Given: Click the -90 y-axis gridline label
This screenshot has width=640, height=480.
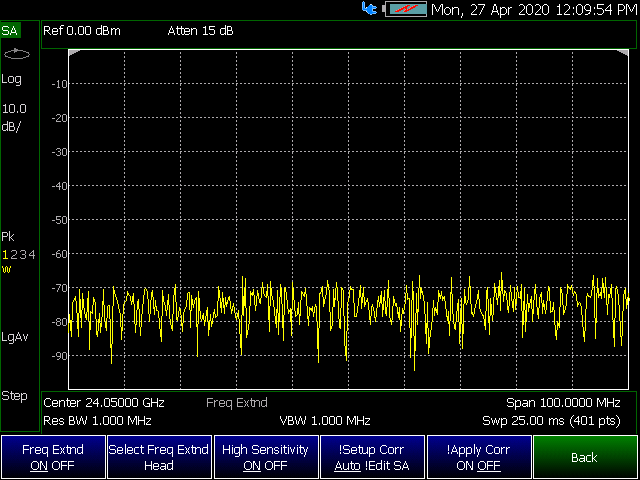Looking at the screenshot, I should coord(59,356).
